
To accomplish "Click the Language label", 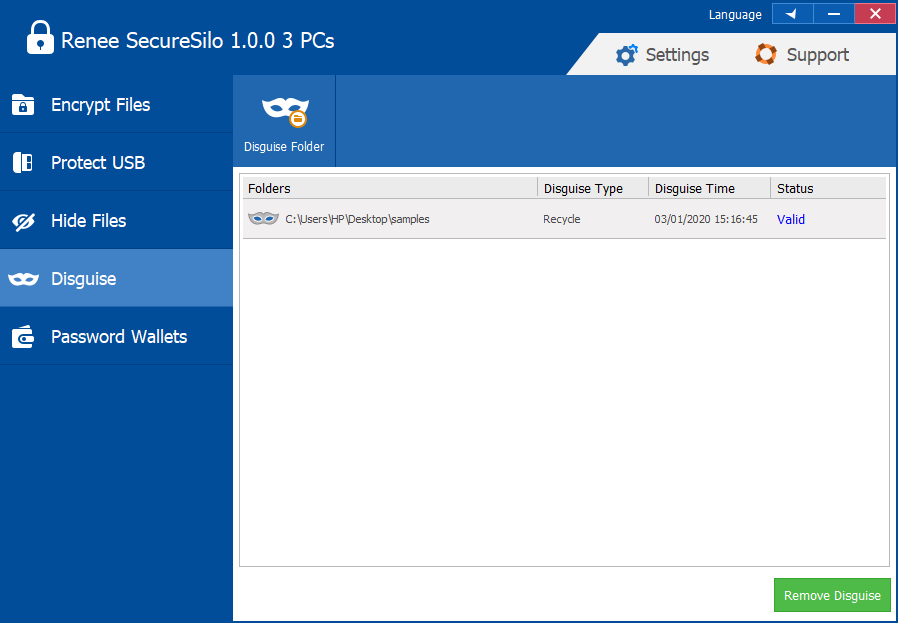I will click(x=735, y=15).
